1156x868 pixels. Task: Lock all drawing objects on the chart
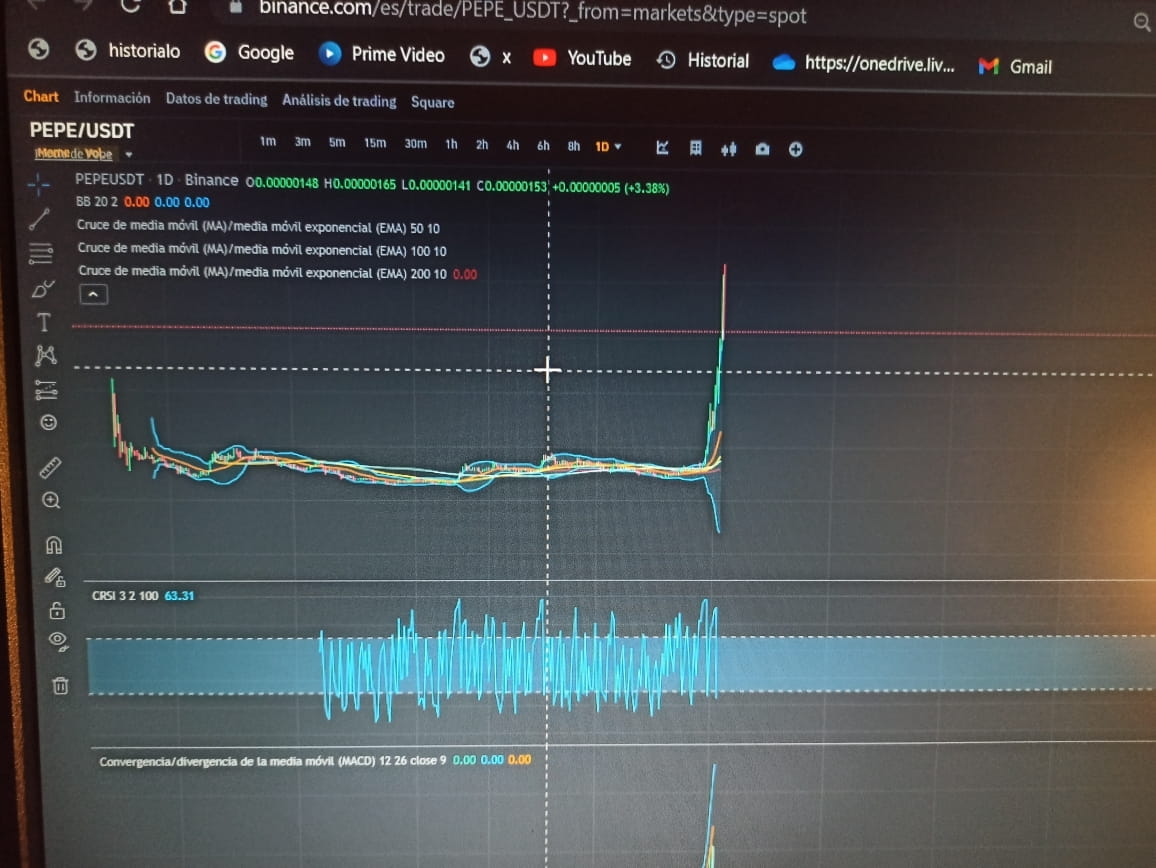[58, 610]
